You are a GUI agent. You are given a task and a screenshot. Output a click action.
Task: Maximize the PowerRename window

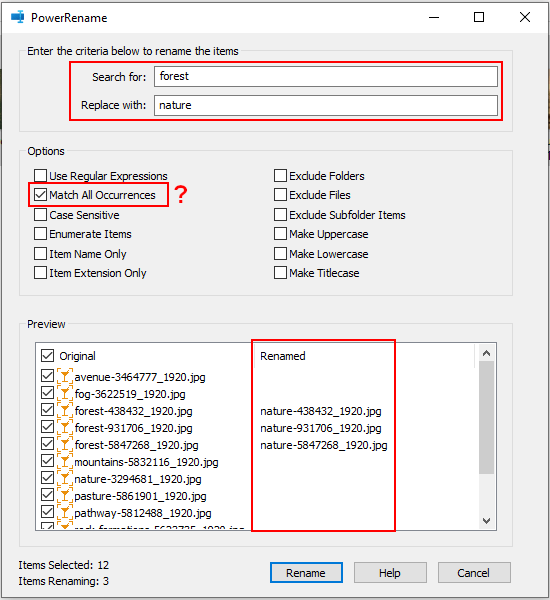(479, 17)
